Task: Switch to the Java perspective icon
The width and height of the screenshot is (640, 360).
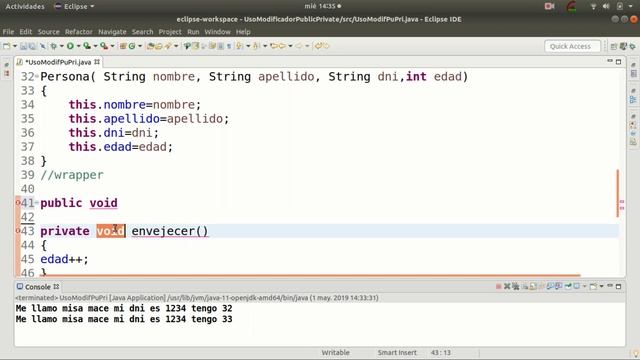Action: point(623,47)
